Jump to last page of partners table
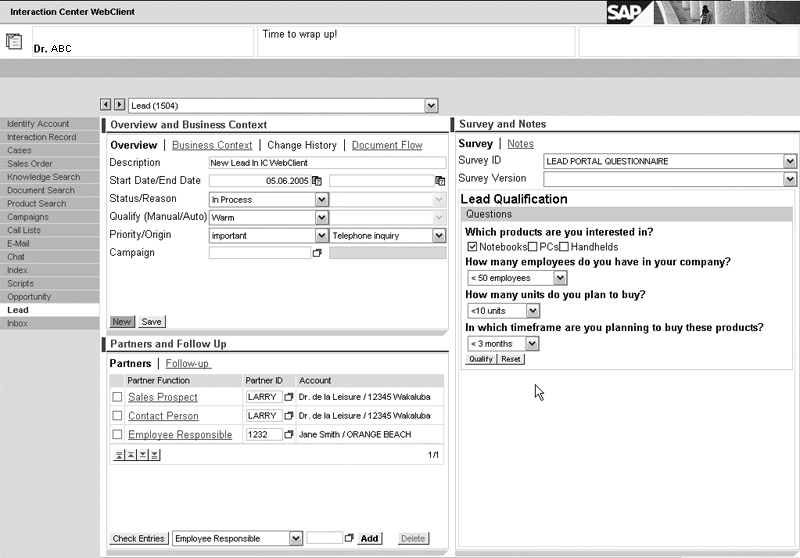The width and height of the screenshot is (800, 558). [155, 455]
